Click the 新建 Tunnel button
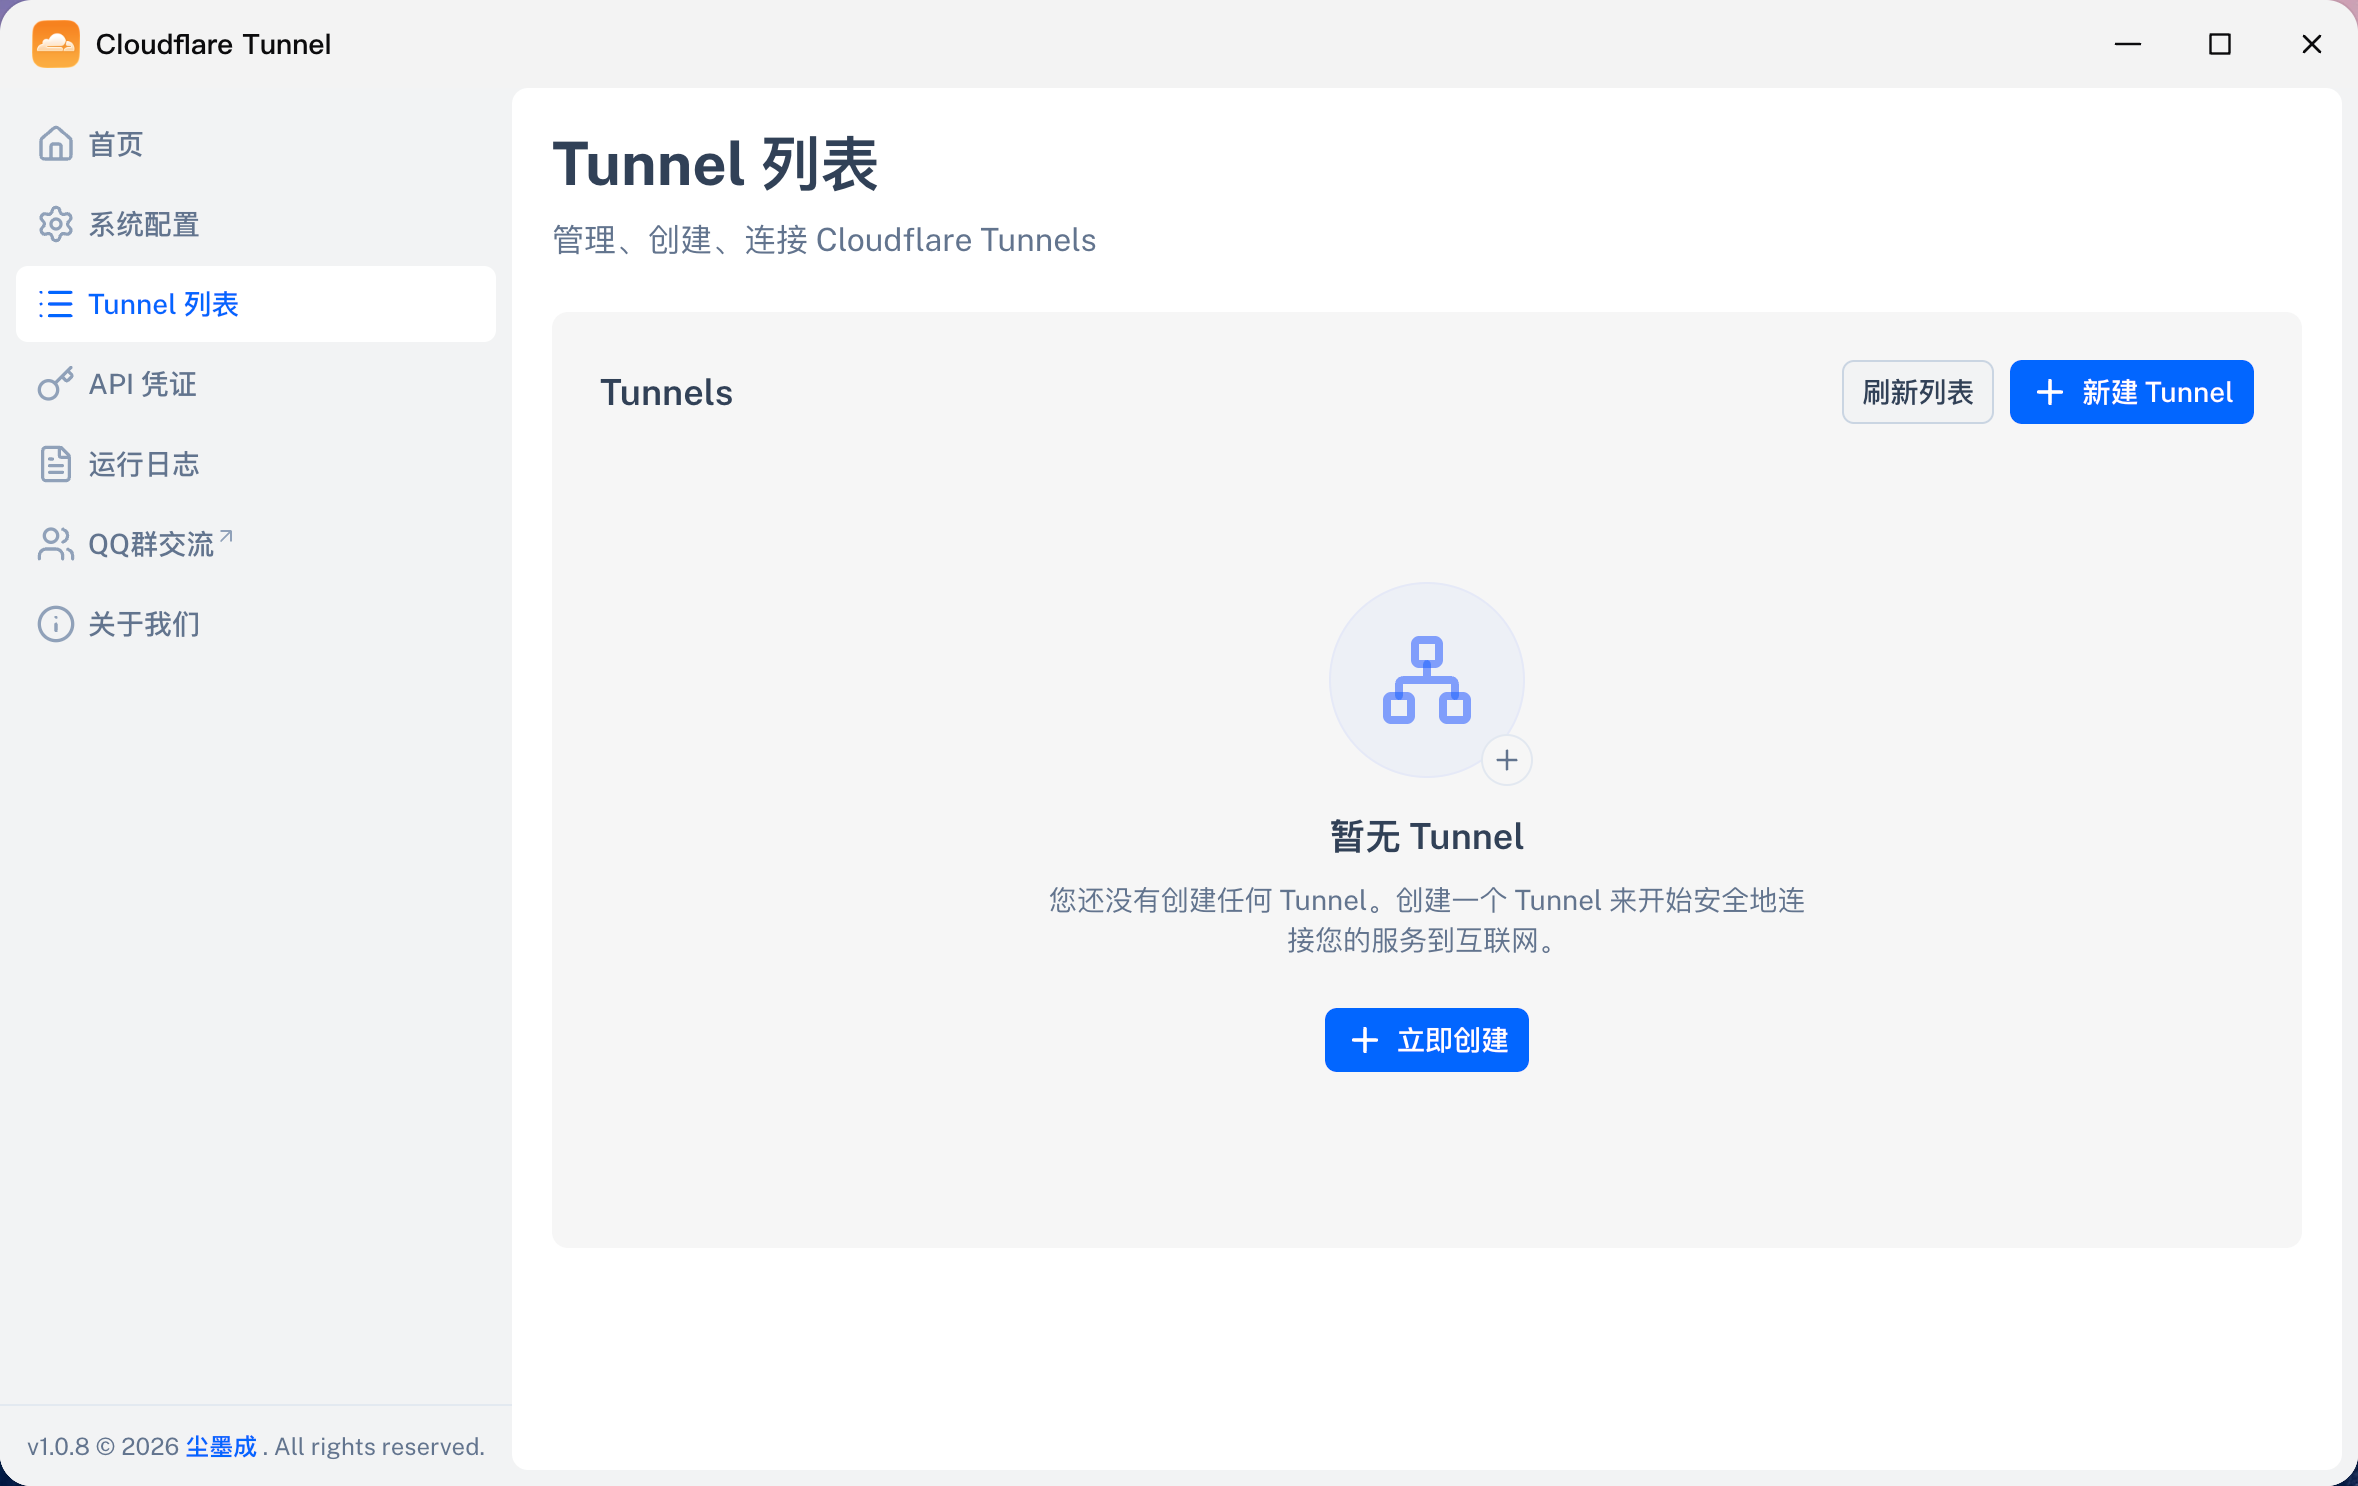The height and width of the screenshot is (1486, 2358). click(x=2132, y=392)
